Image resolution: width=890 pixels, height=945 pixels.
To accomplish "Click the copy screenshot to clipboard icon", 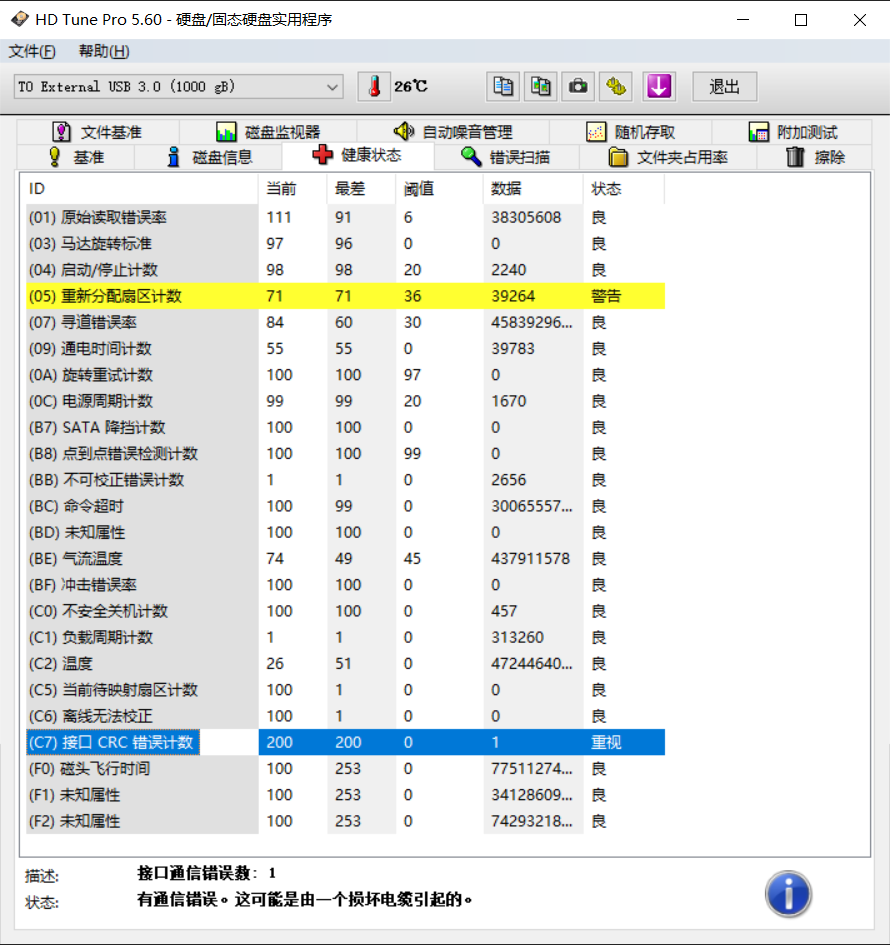I will pyautogui.click(x=541, y=87).
